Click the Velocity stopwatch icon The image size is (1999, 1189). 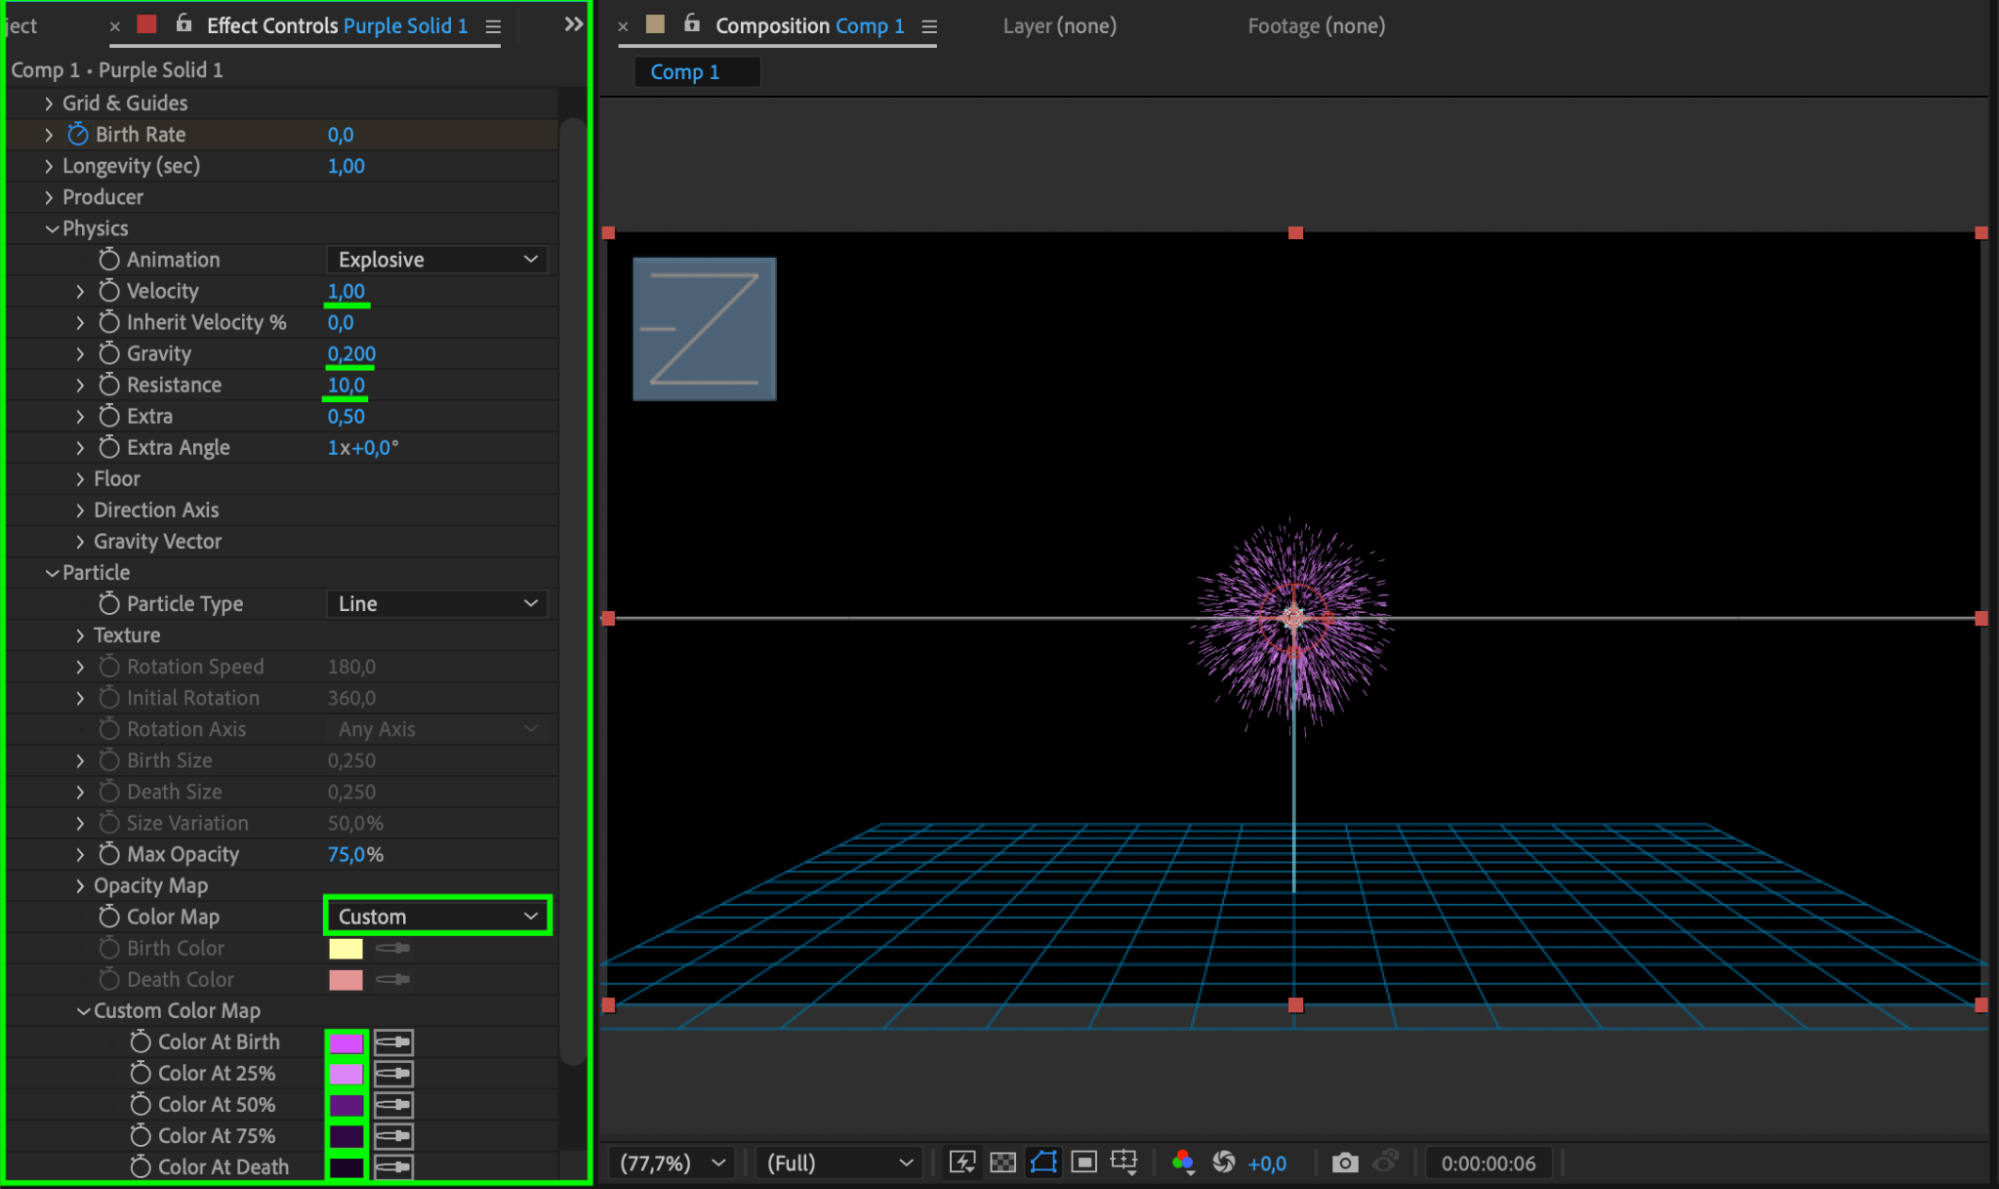coord(109,291)
